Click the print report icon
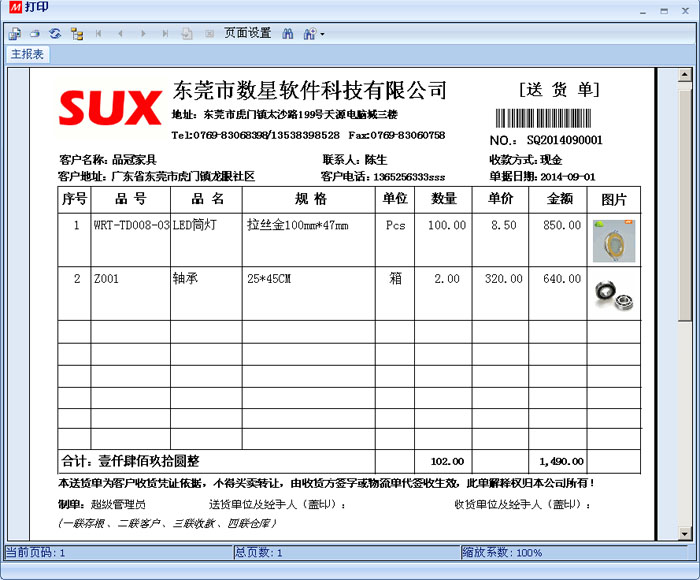700x580 pixels. [x=35, y=33]
